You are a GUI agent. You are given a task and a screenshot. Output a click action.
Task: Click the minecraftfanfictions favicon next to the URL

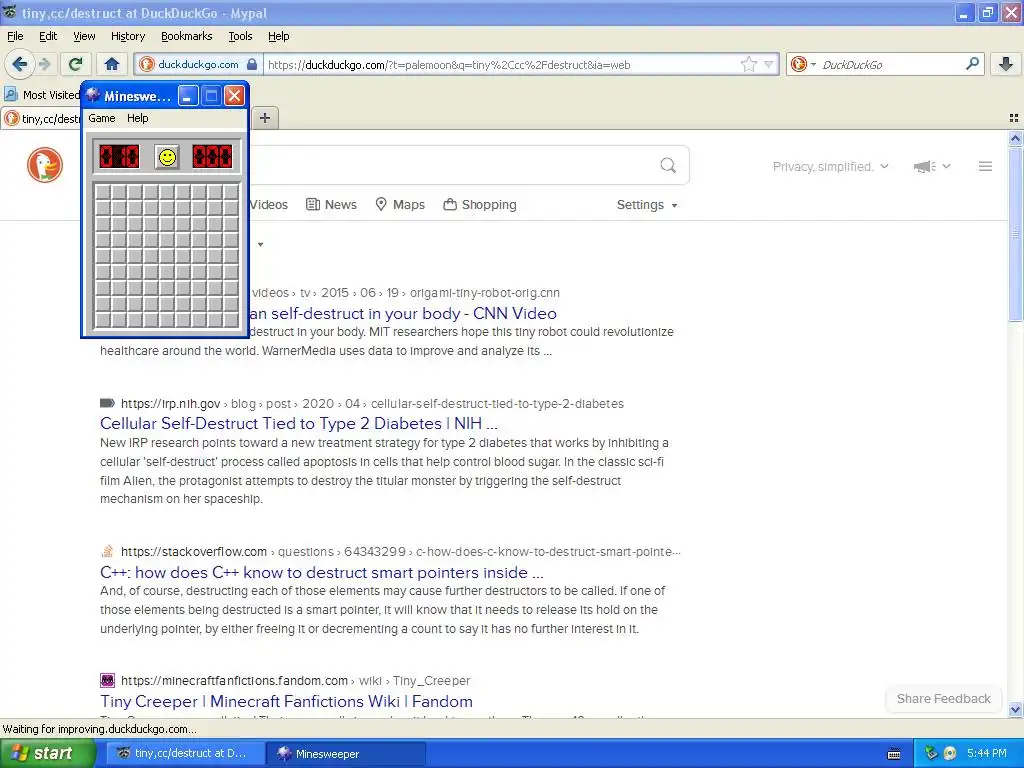point(107,680)
